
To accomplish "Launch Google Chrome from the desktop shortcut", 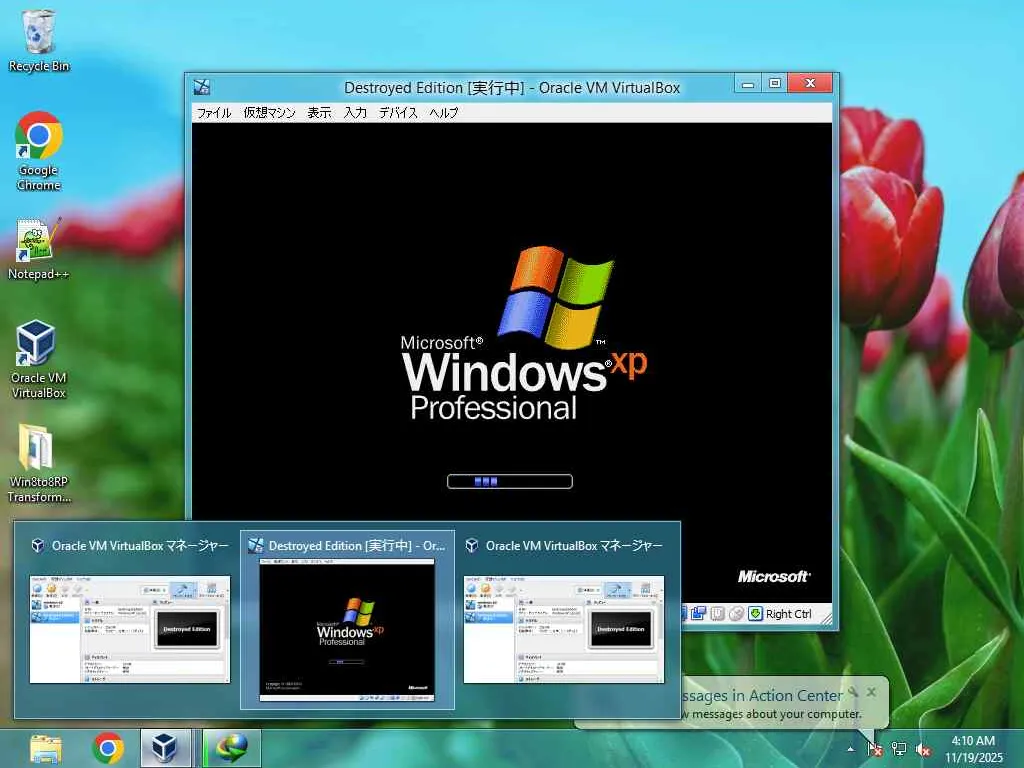I will [39, 151].
